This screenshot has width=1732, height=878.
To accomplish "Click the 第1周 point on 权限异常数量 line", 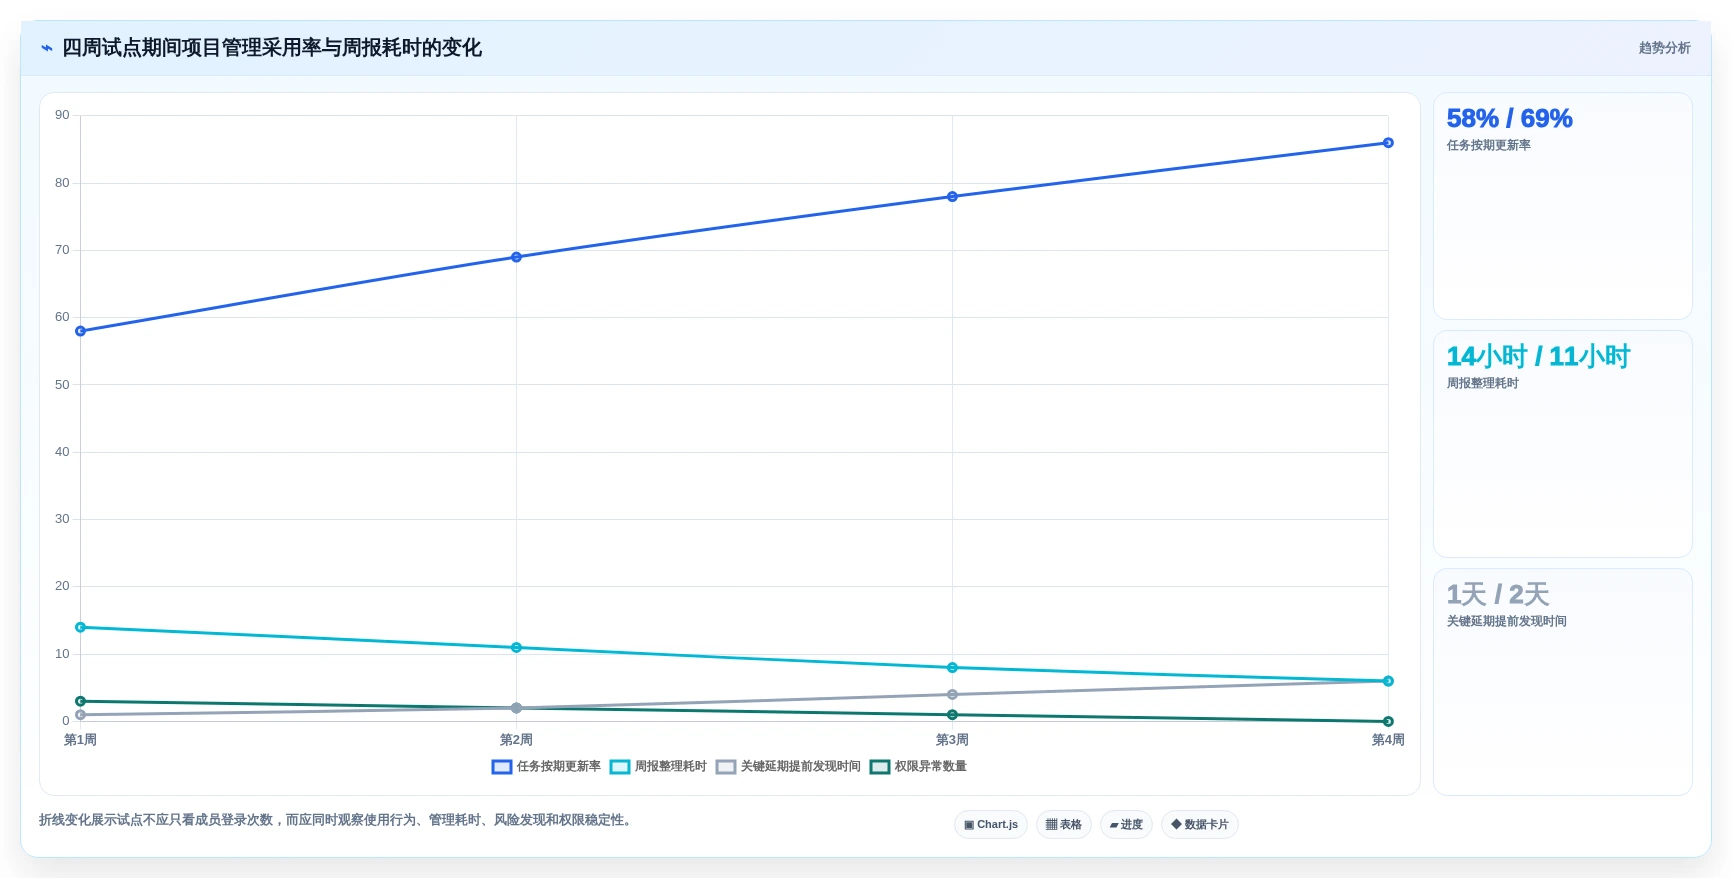I will point(81,702).
